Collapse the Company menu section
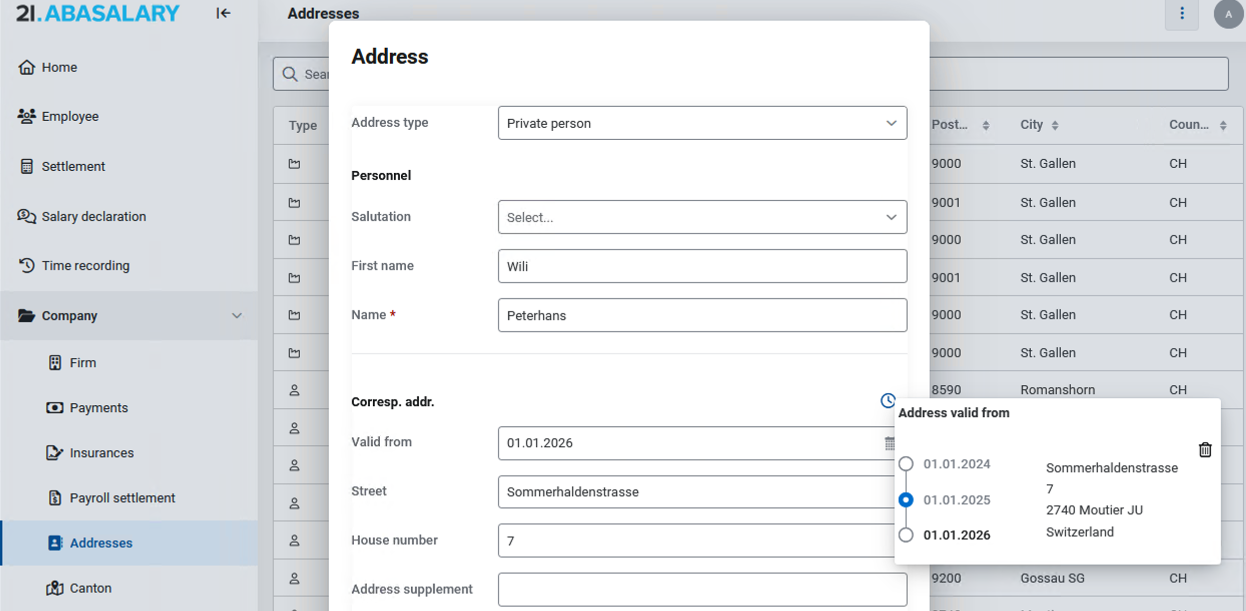Screen dimensions: 1246x611 point(236,316)
